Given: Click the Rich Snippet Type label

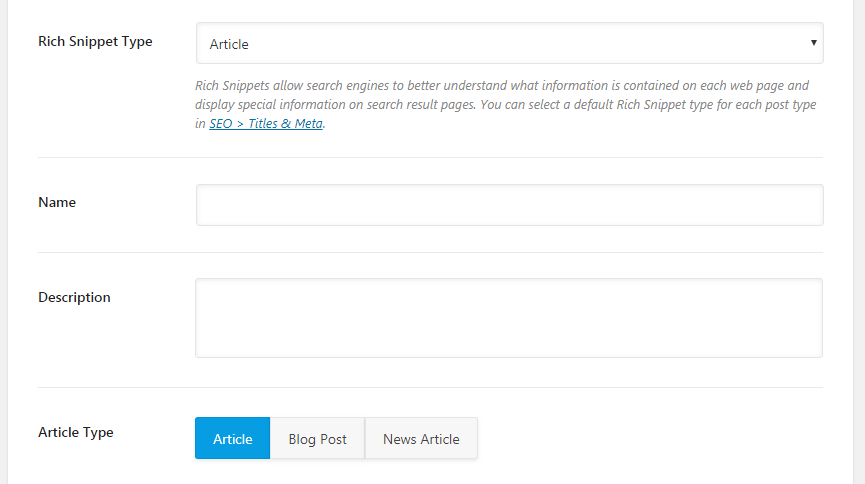Looking at the screenshot, I should coord(95,41).
